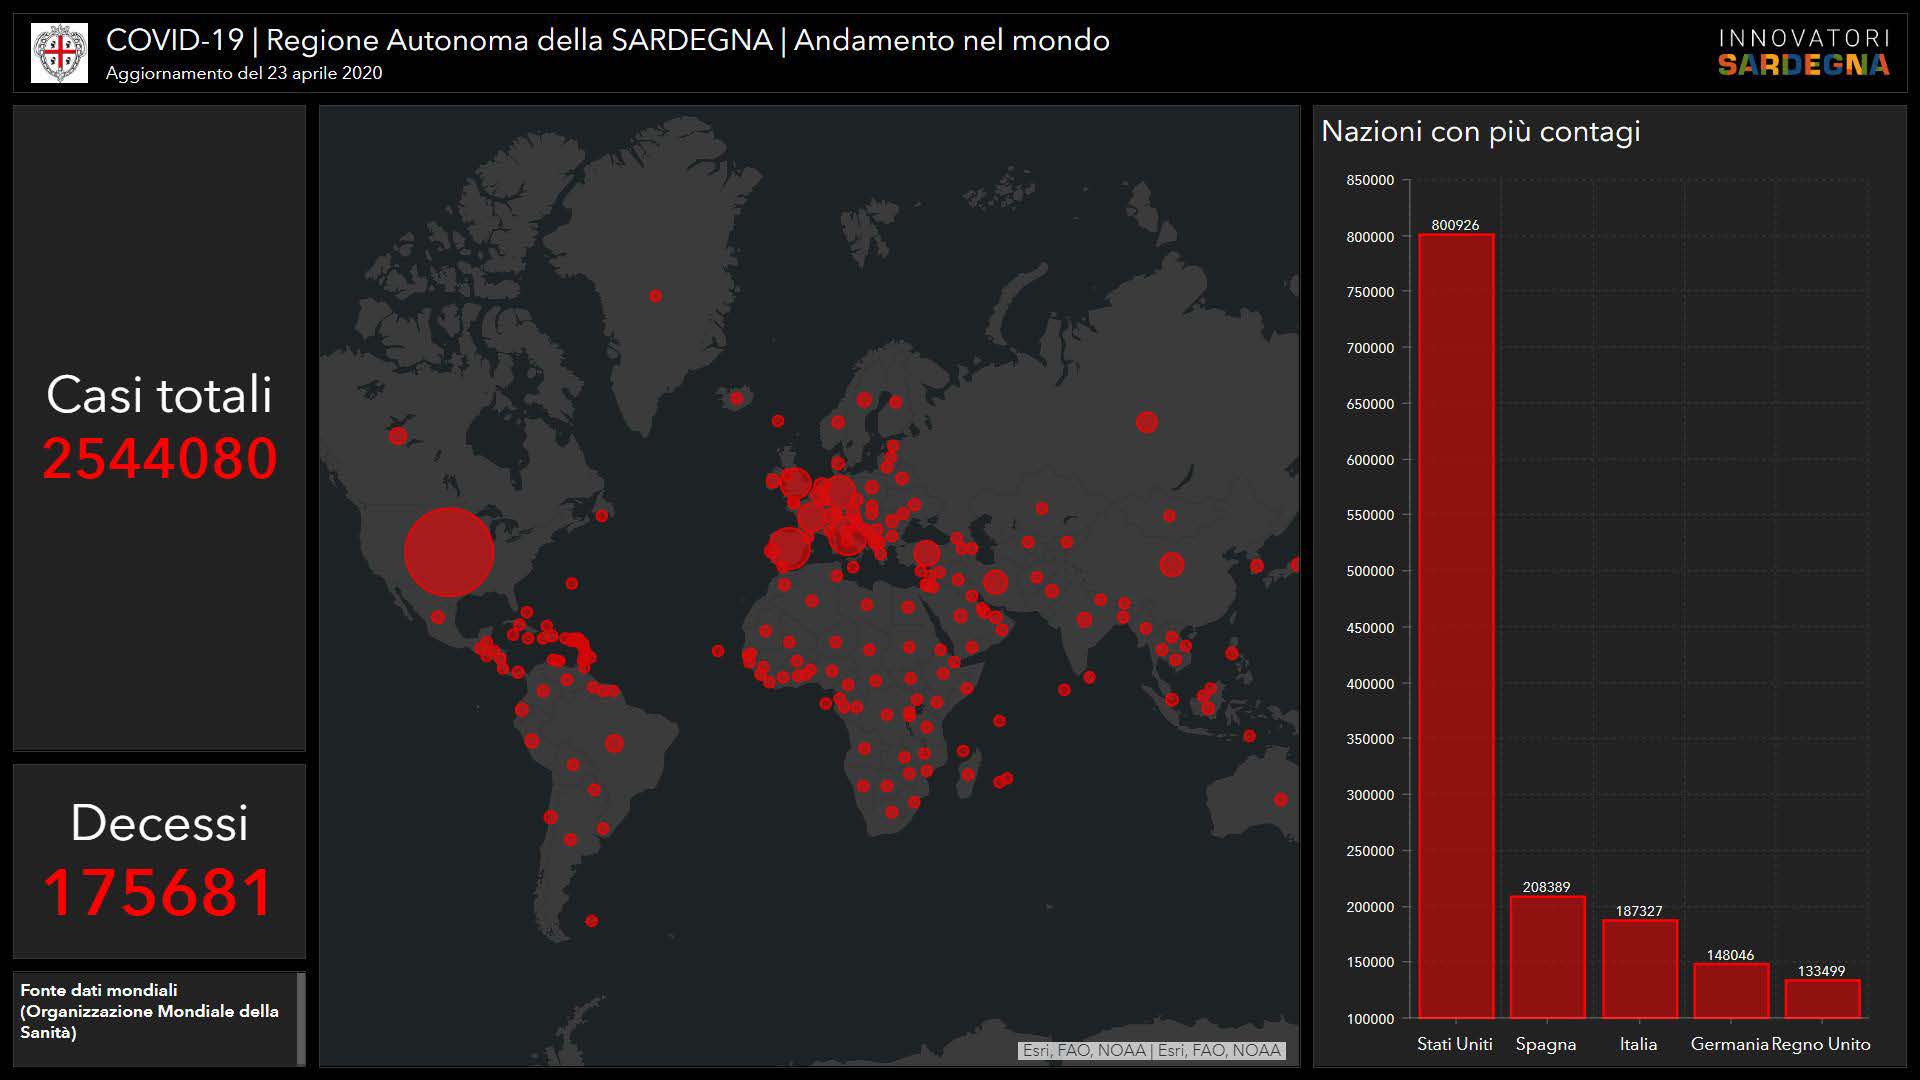
Task: Click the large United States case bubble
Action: point(449,552)
